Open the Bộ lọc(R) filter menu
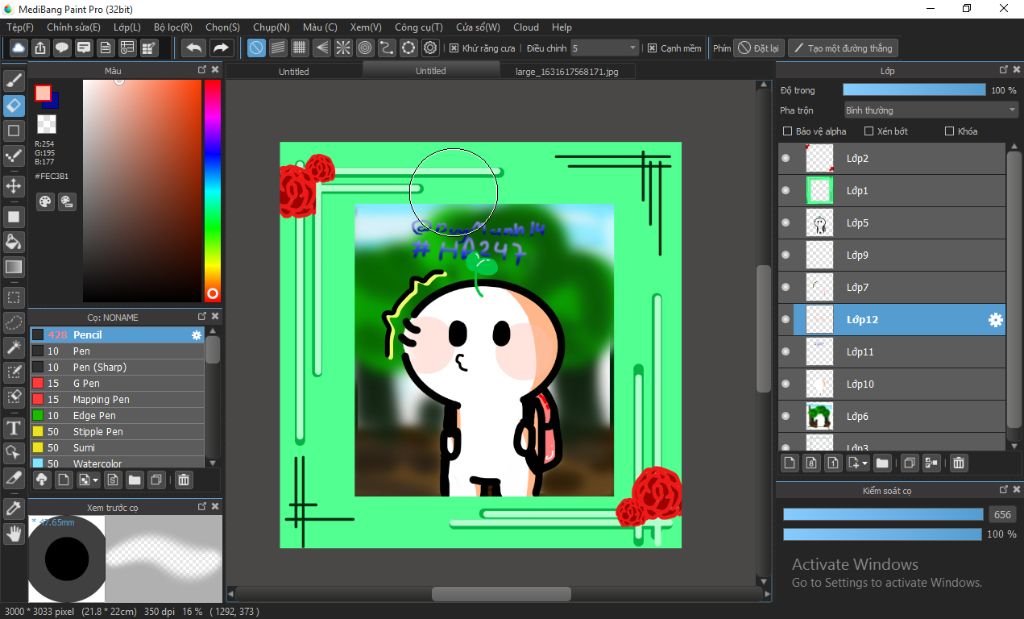1024x619 pixels. point(173,27)
